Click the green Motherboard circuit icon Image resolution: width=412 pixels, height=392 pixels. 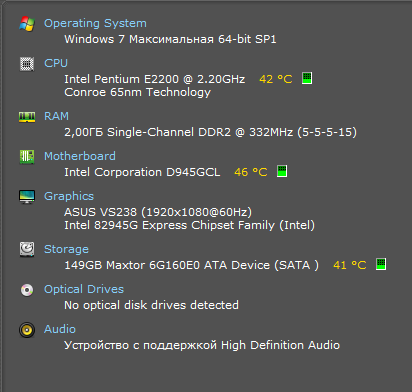click(27, 157)
